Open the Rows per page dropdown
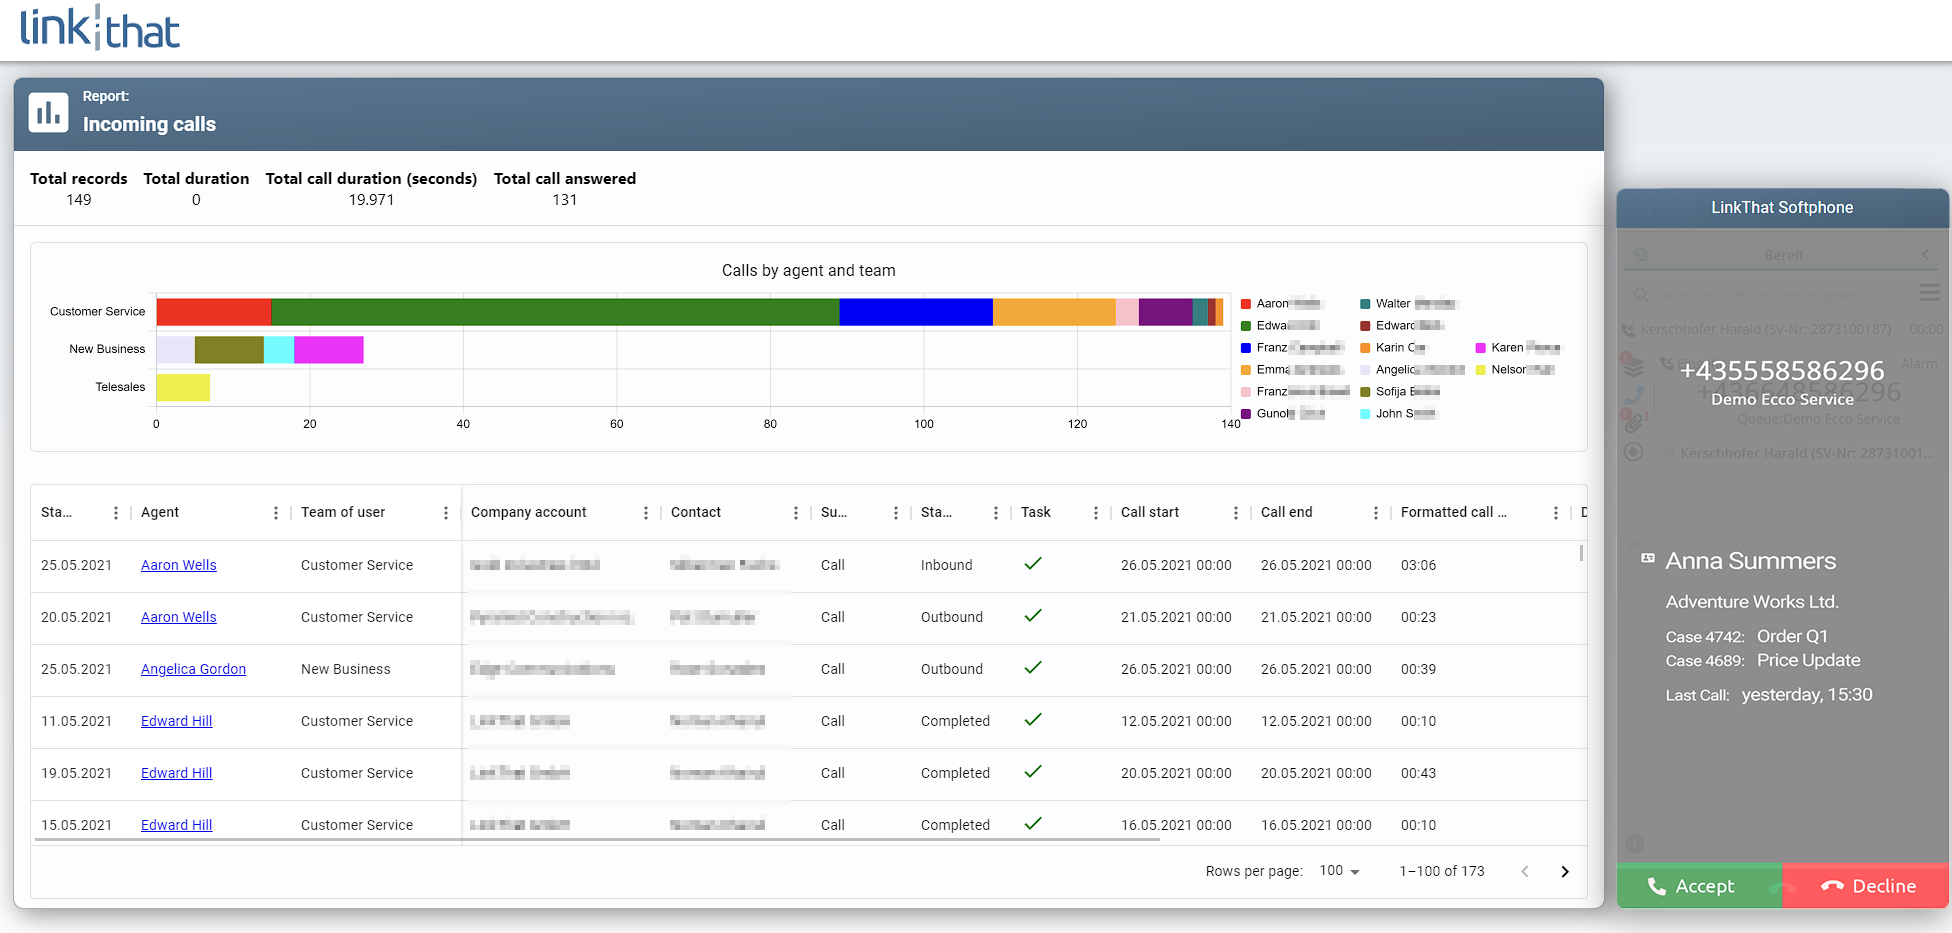1952x933 pixels. pyautogui.click(x=1338, y=871)
